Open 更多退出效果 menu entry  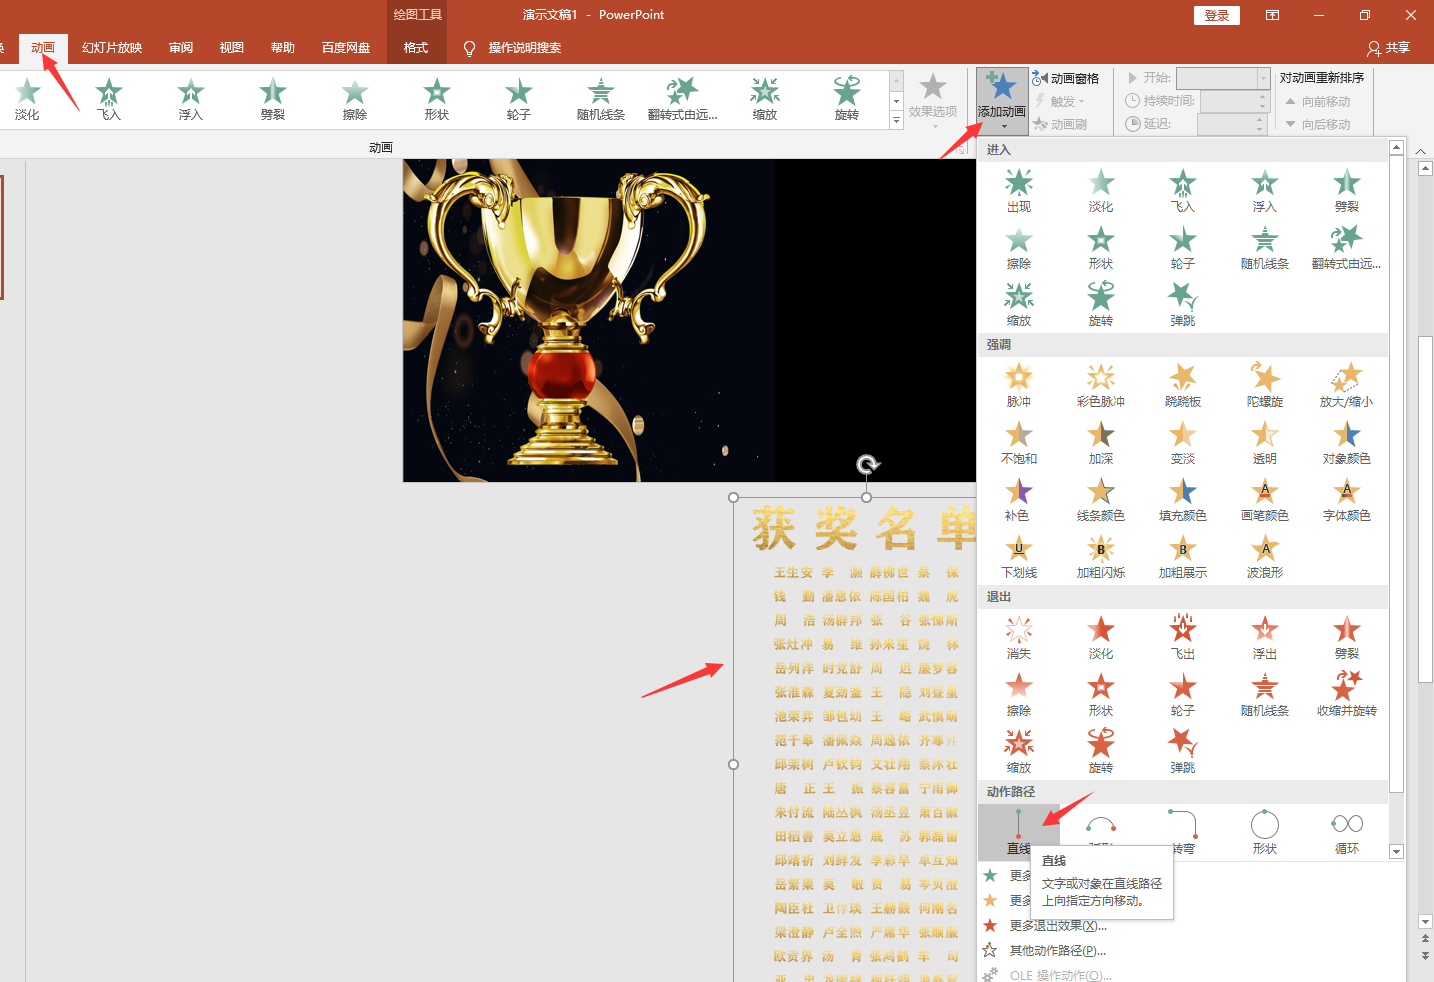(x=1057, y=926)
